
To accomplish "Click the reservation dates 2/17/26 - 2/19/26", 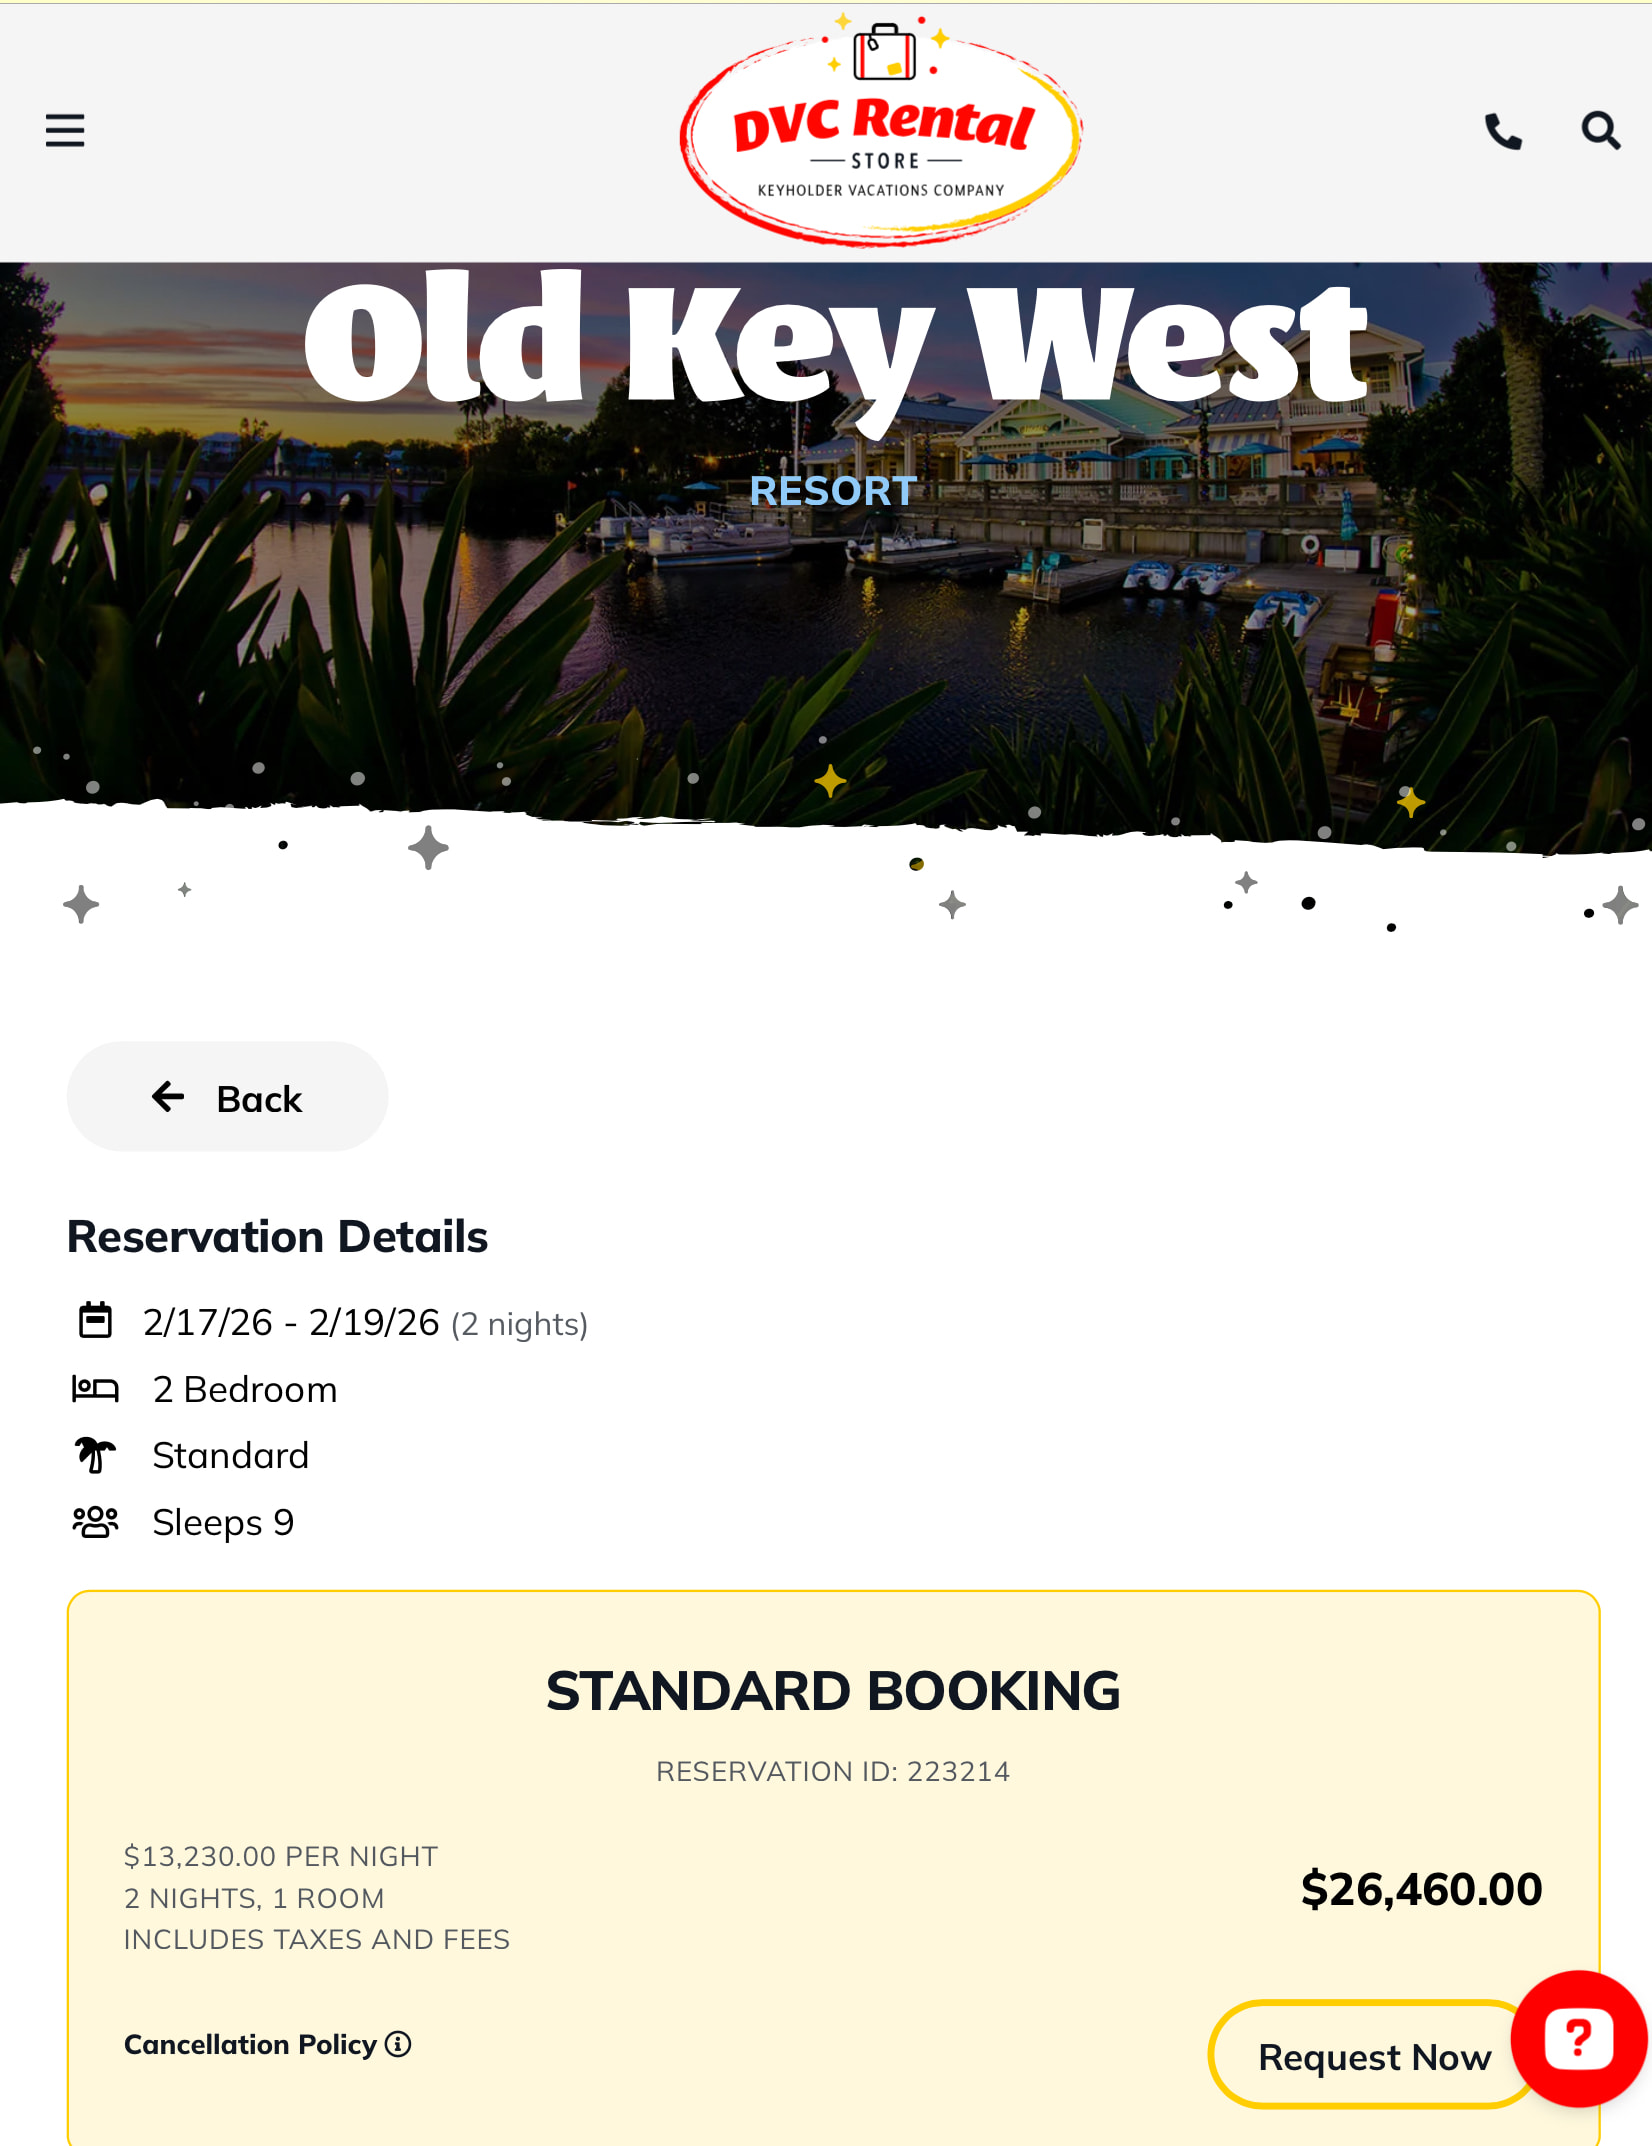I will tap(291, 1322).
